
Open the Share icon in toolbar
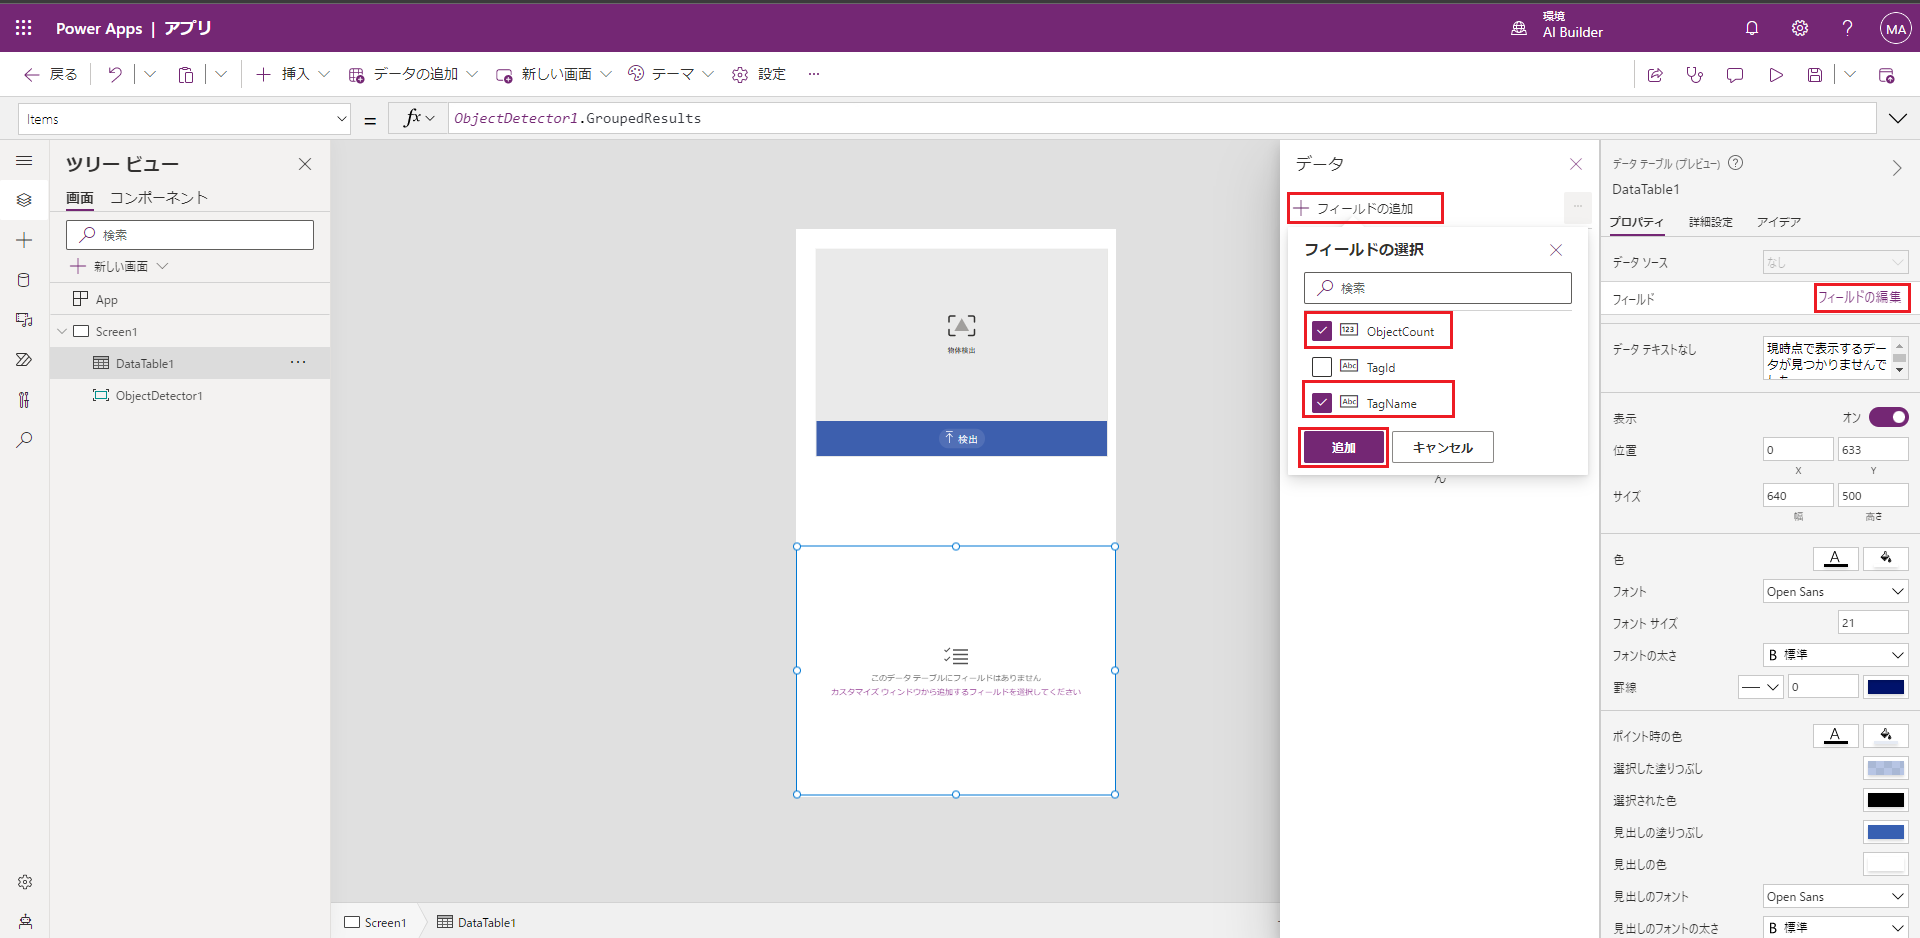[1655, 75]
